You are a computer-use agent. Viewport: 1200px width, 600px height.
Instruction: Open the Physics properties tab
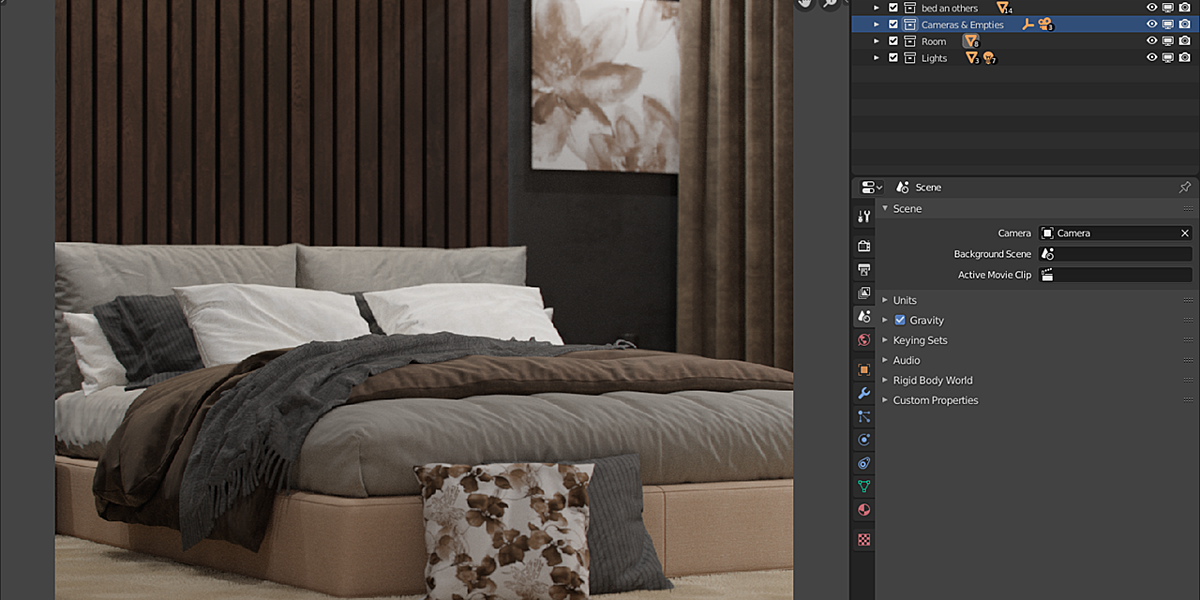tap(864, 439)
